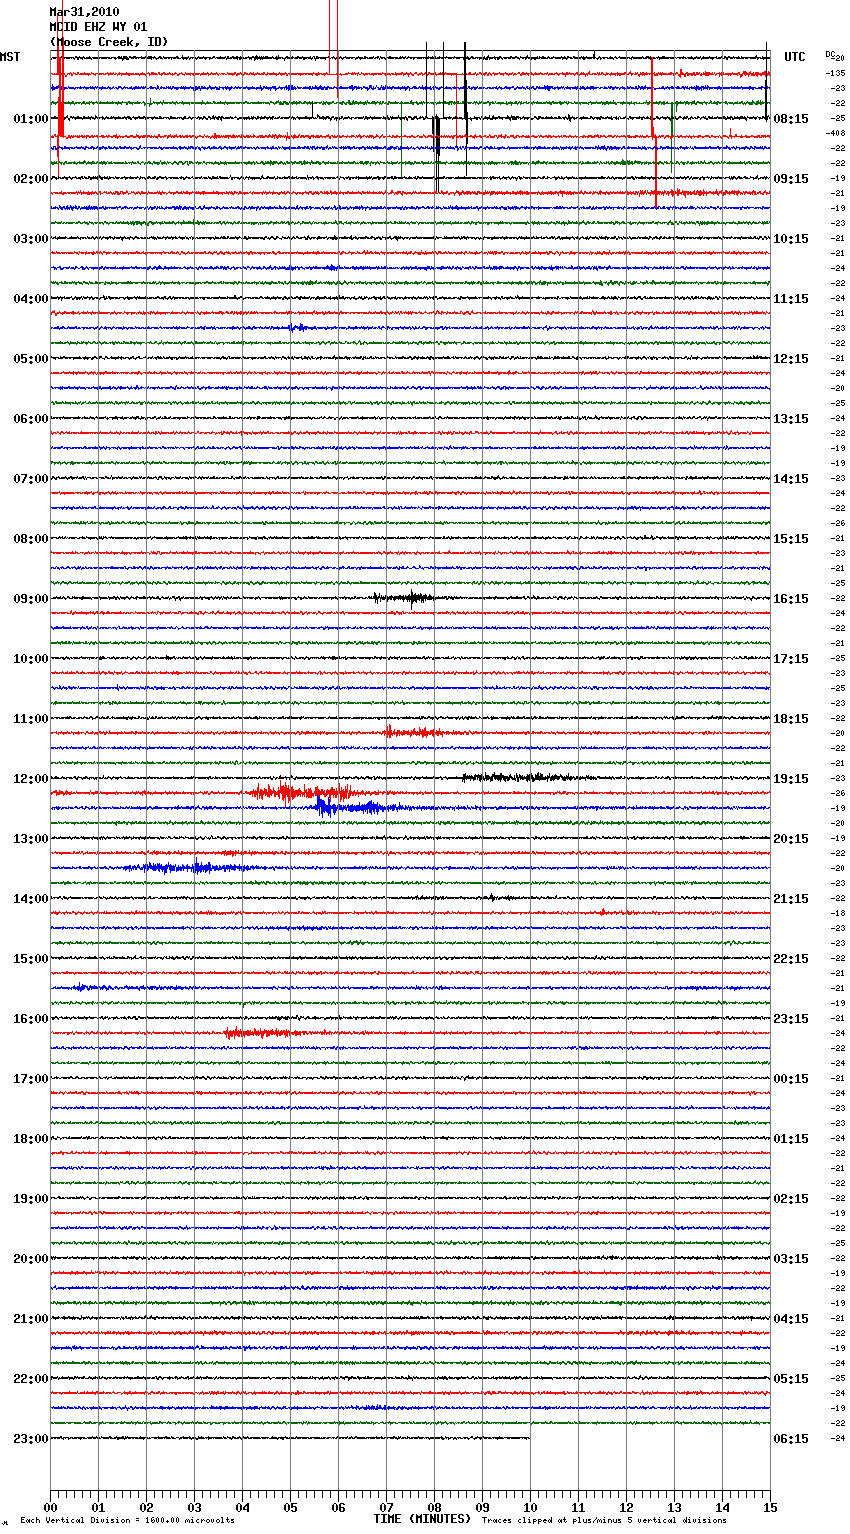Screen dimensions: 850x1534
Task: Click the bottom minute-axis tick label "00"
Action: coord(50,1507)
